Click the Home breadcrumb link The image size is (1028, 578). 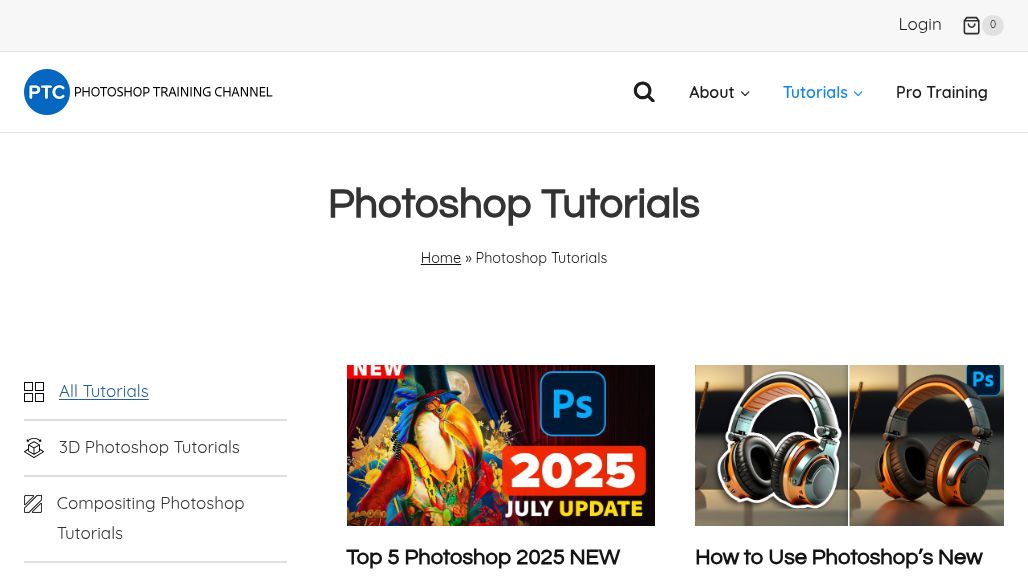(441, 258)
